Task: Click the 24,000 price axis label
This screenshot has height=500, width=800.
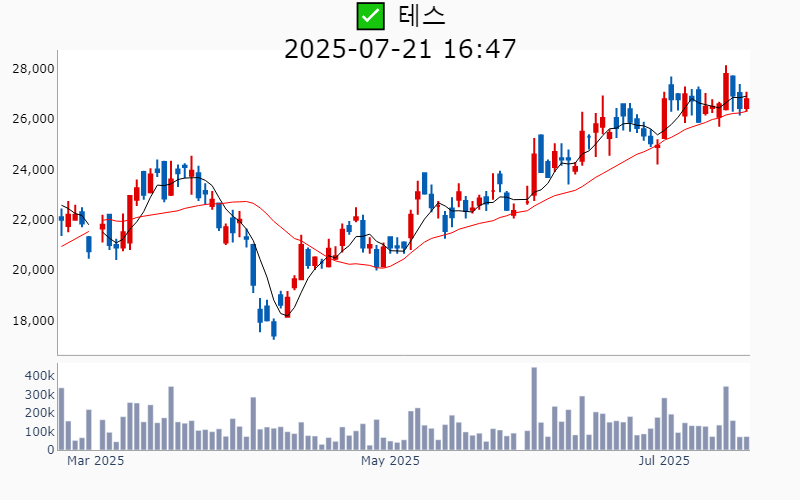Action: click(33, 169)
